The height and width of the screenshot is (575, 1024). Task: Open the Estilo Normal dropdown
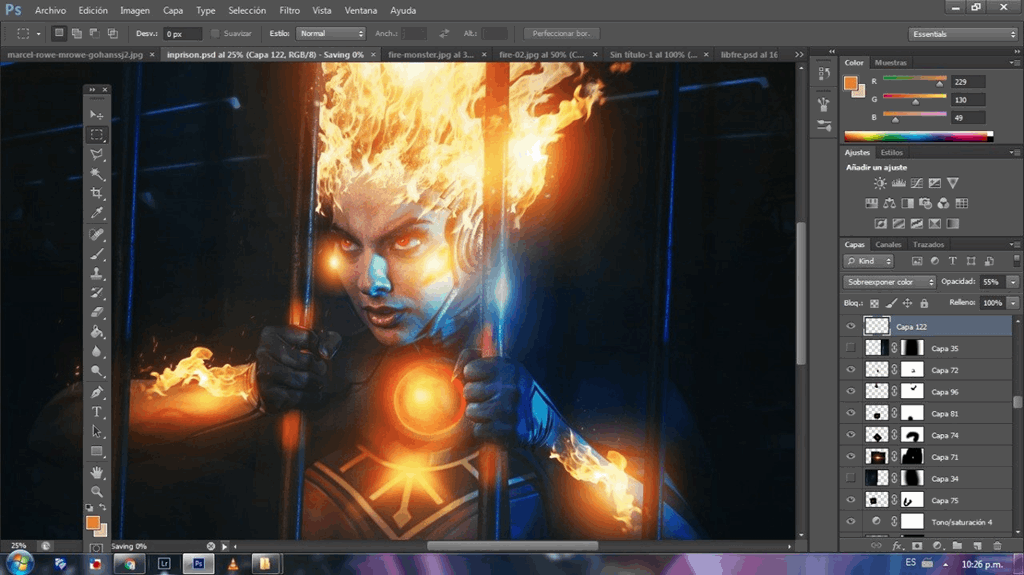(330, 33)
